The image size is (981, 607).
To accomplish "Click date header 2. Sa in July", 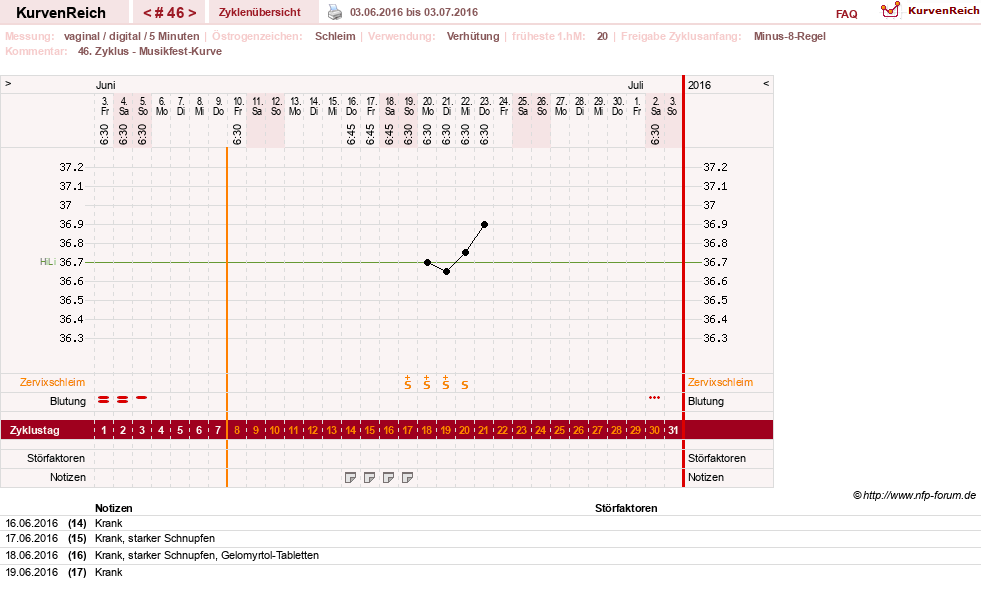I will (655, 106).
